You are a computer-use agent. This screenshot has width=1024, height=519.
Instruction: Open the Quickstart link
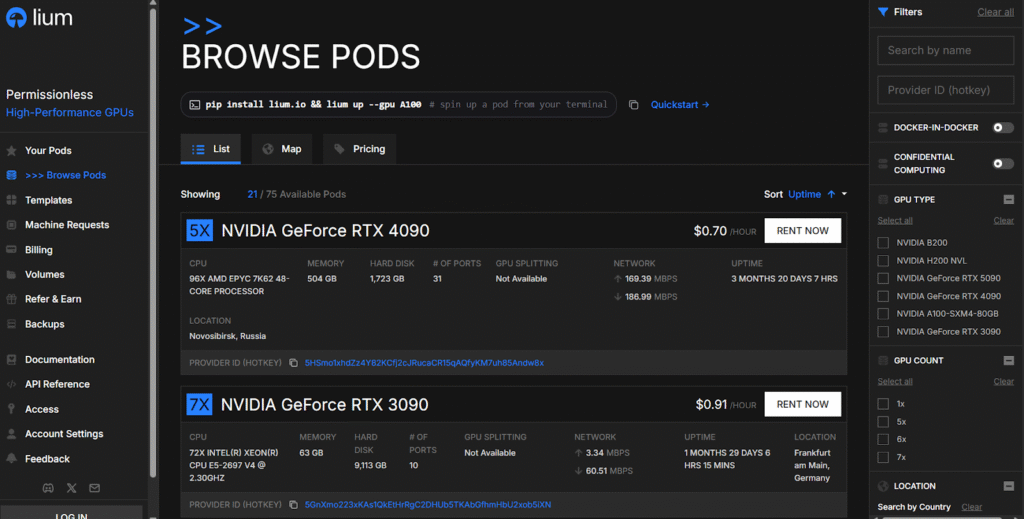point(680,105)
